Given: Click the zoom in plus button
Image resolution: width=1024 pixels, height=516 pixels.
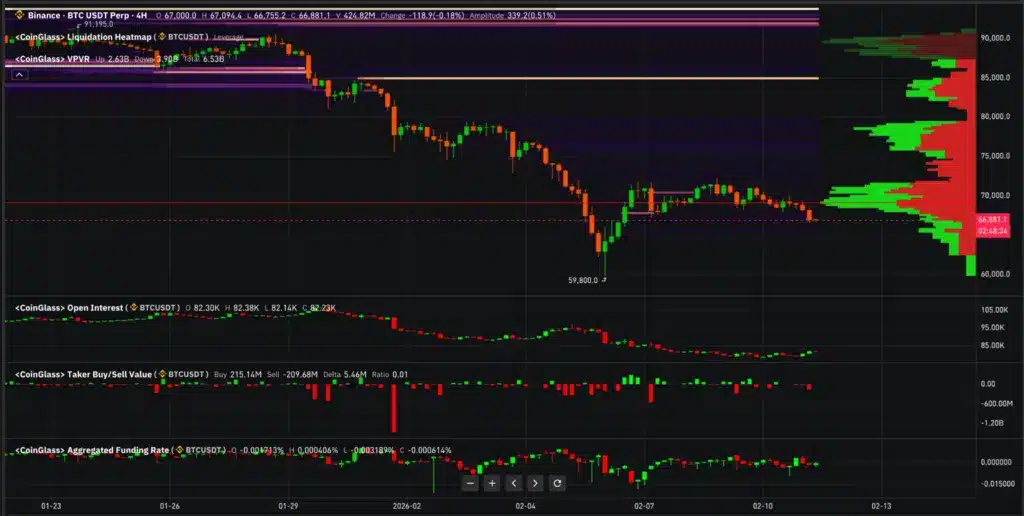Looking at the screenshot, I should click(x=492, y=483).
